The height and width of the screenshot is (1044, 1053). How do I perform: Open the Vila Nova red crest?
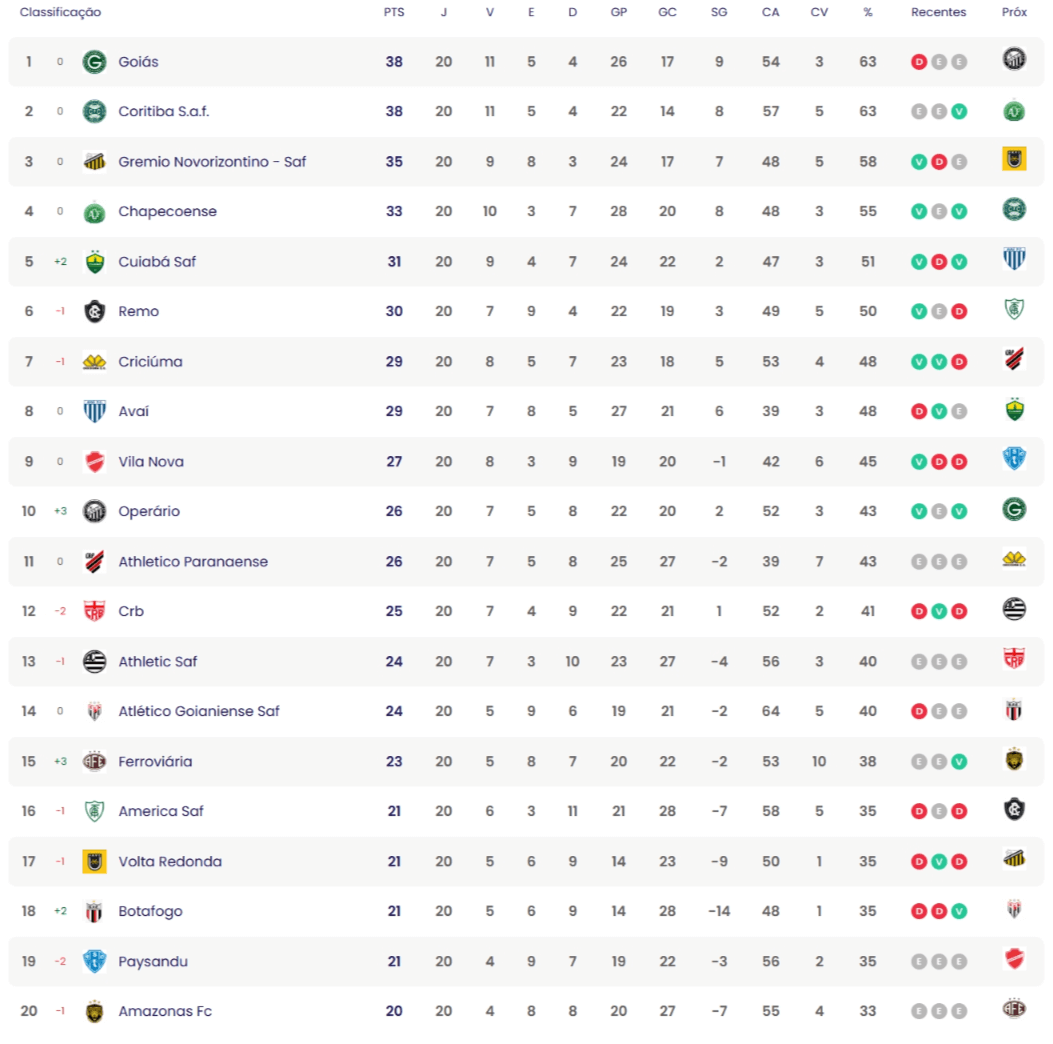94,462
